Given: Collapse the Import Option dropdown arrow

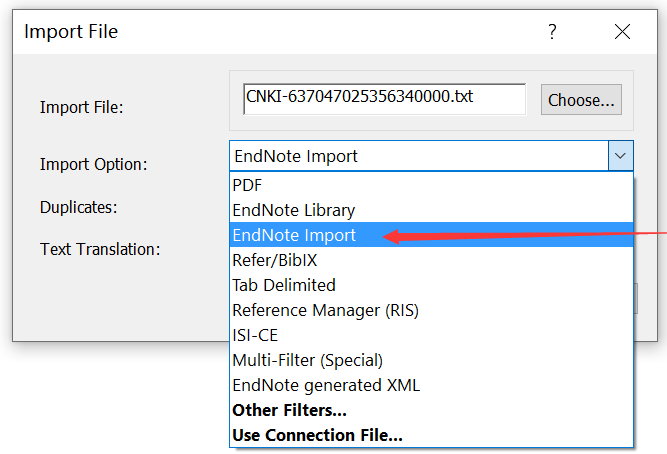Looking at the screenshot, I should click(x=620, y=156).
